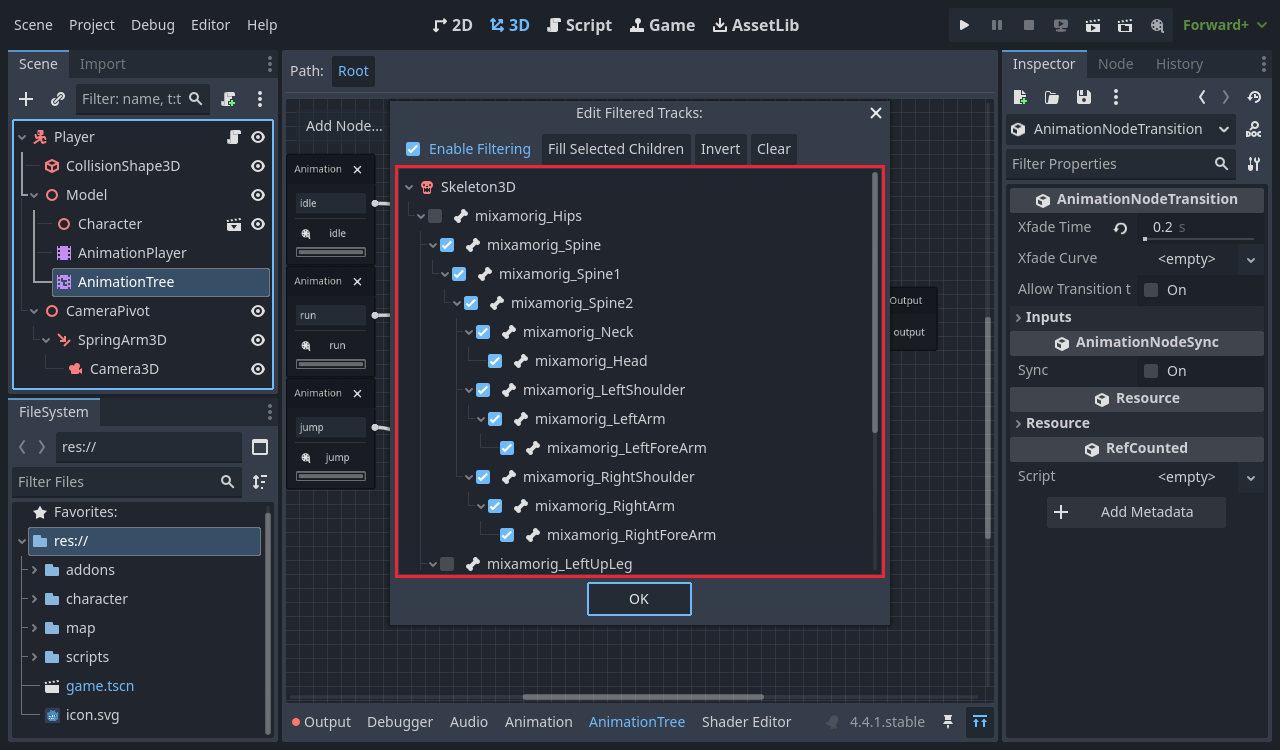Screen dimensions: 1280x750
Task: Reset the Xfade Time revert icon
Action: (x=1121, y=228)
